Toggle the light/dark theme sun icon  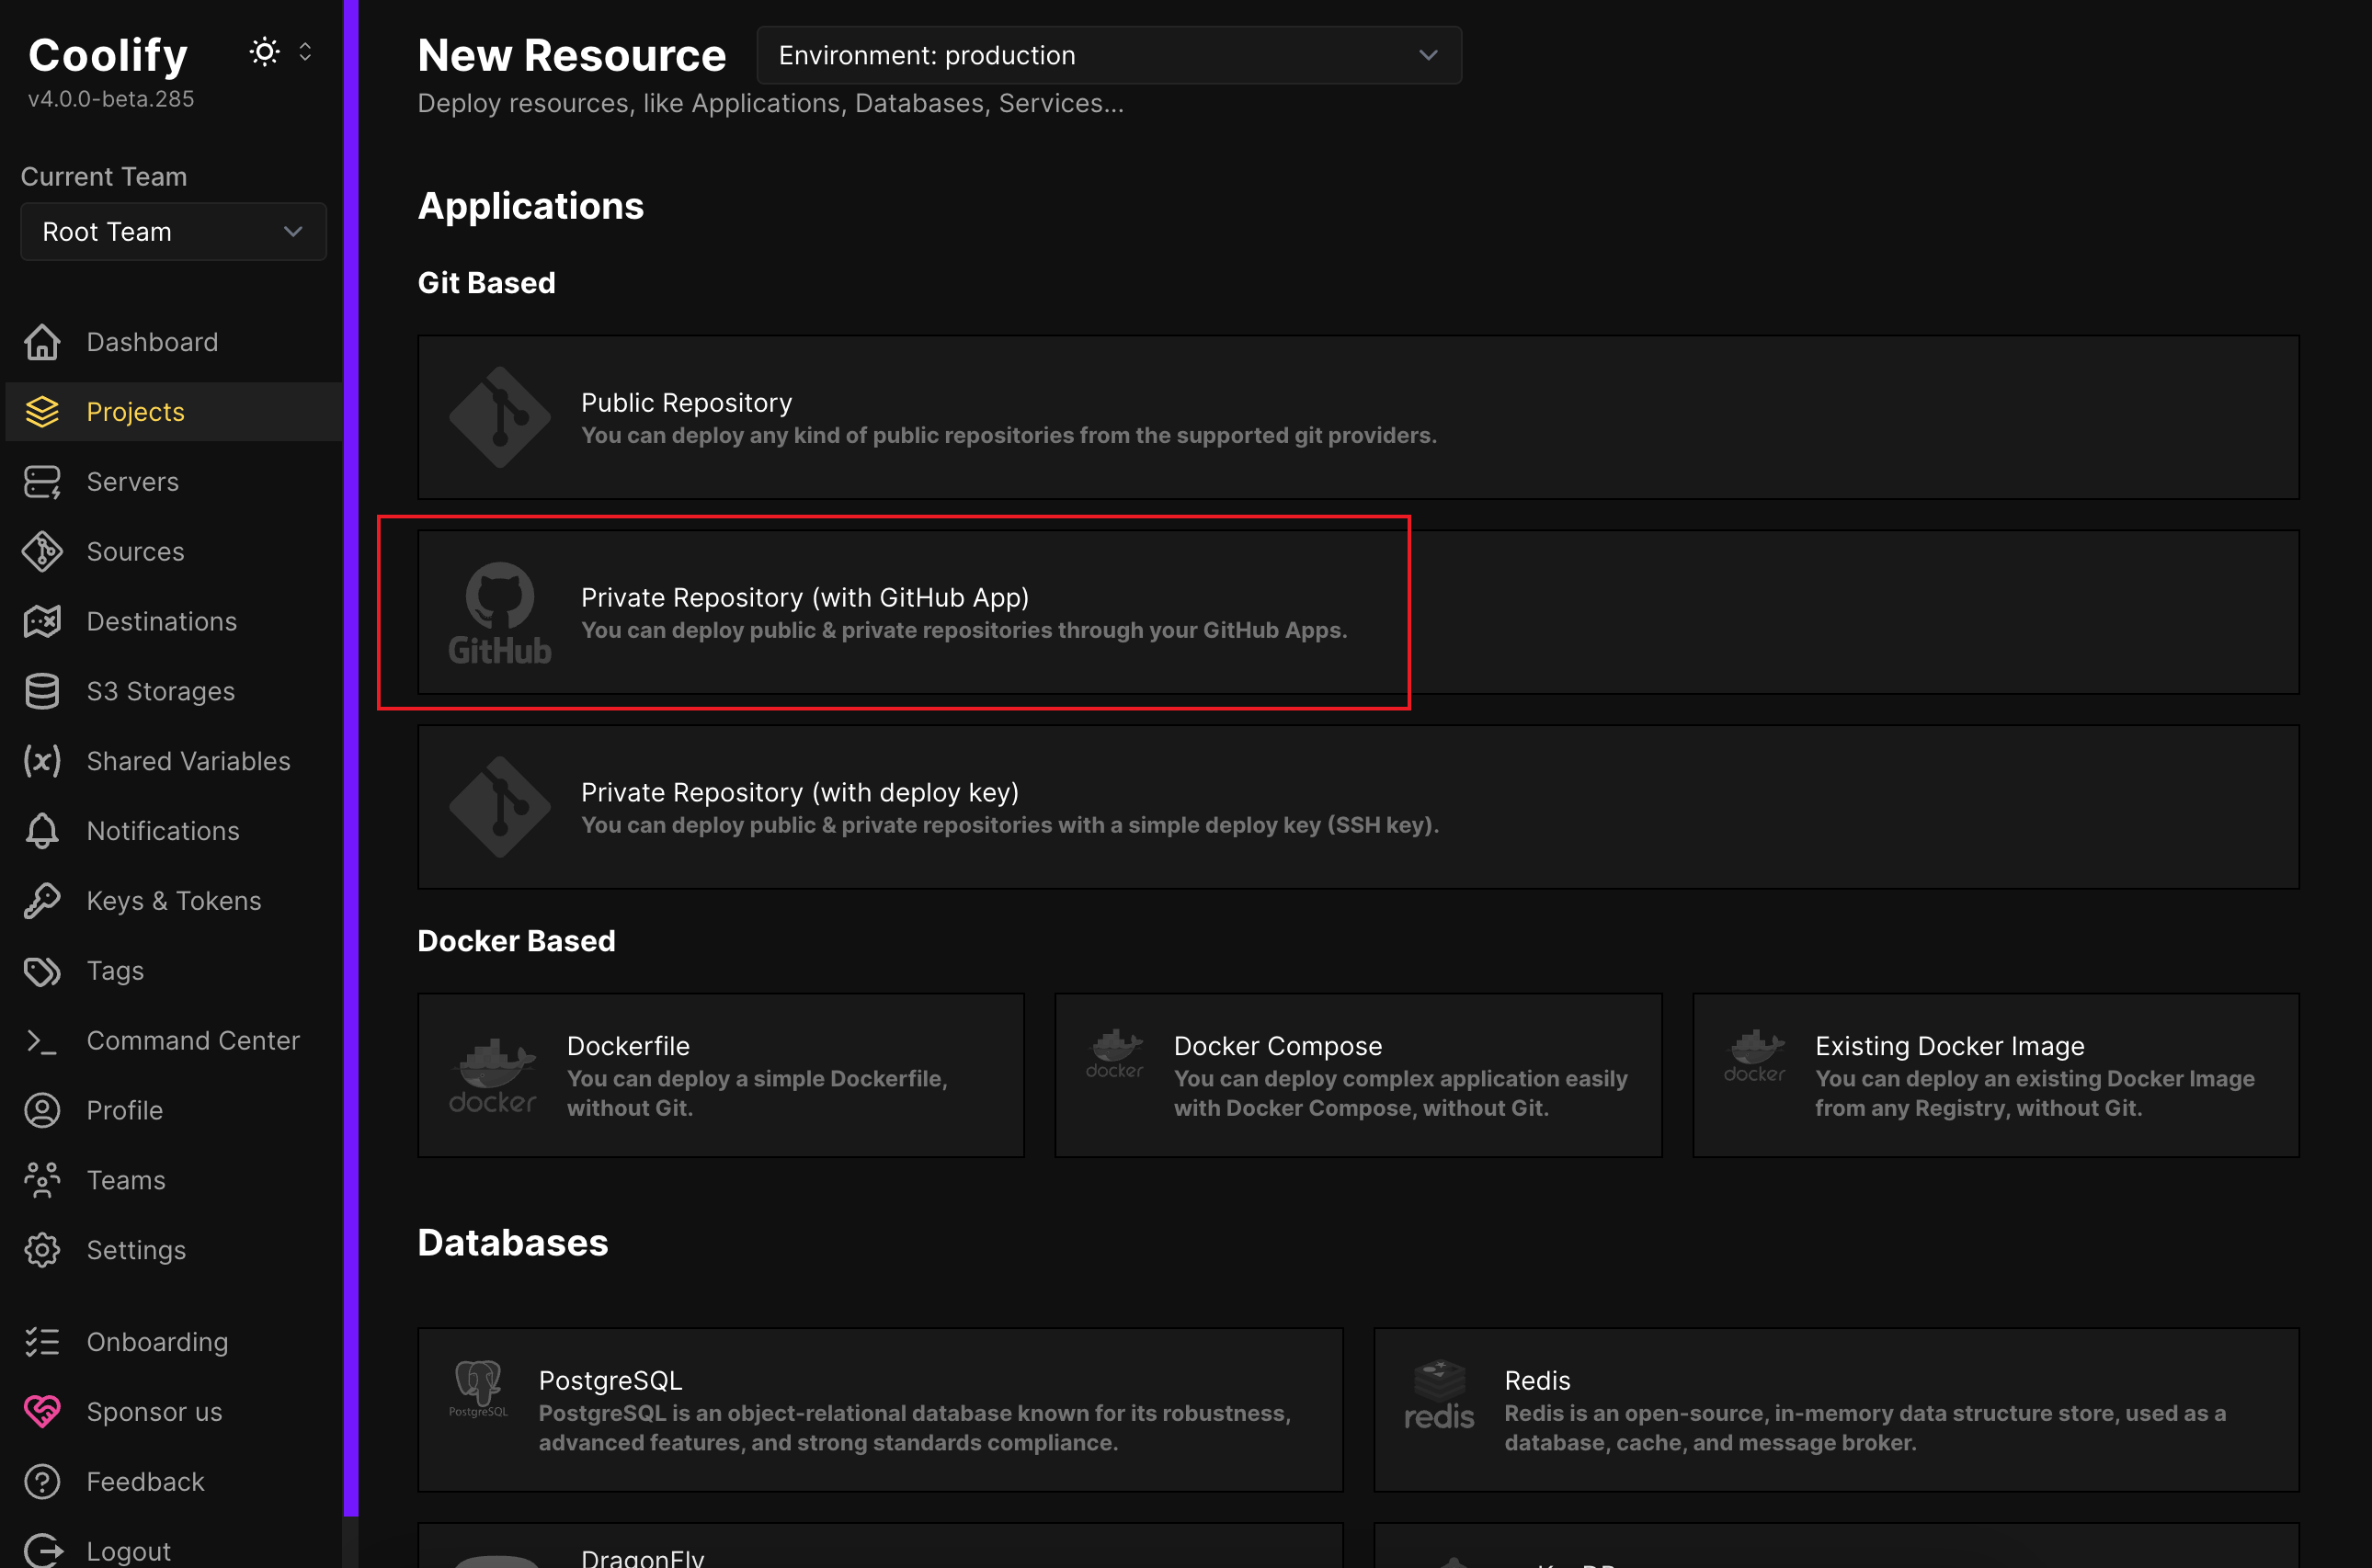(x=264, y=52)
